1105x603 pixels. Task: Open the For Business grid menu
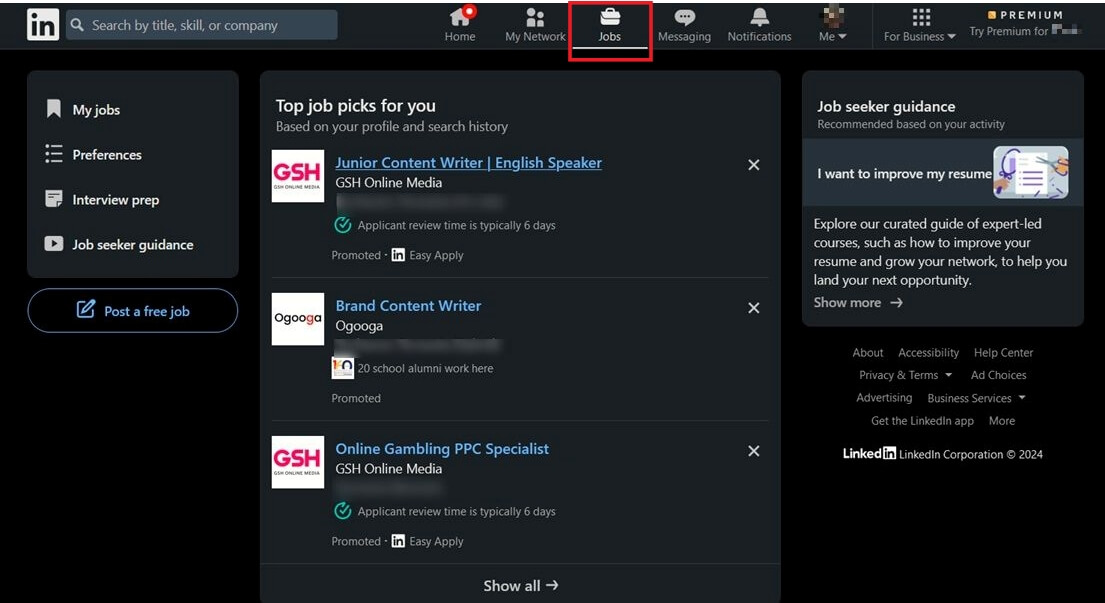click(920, 17)
